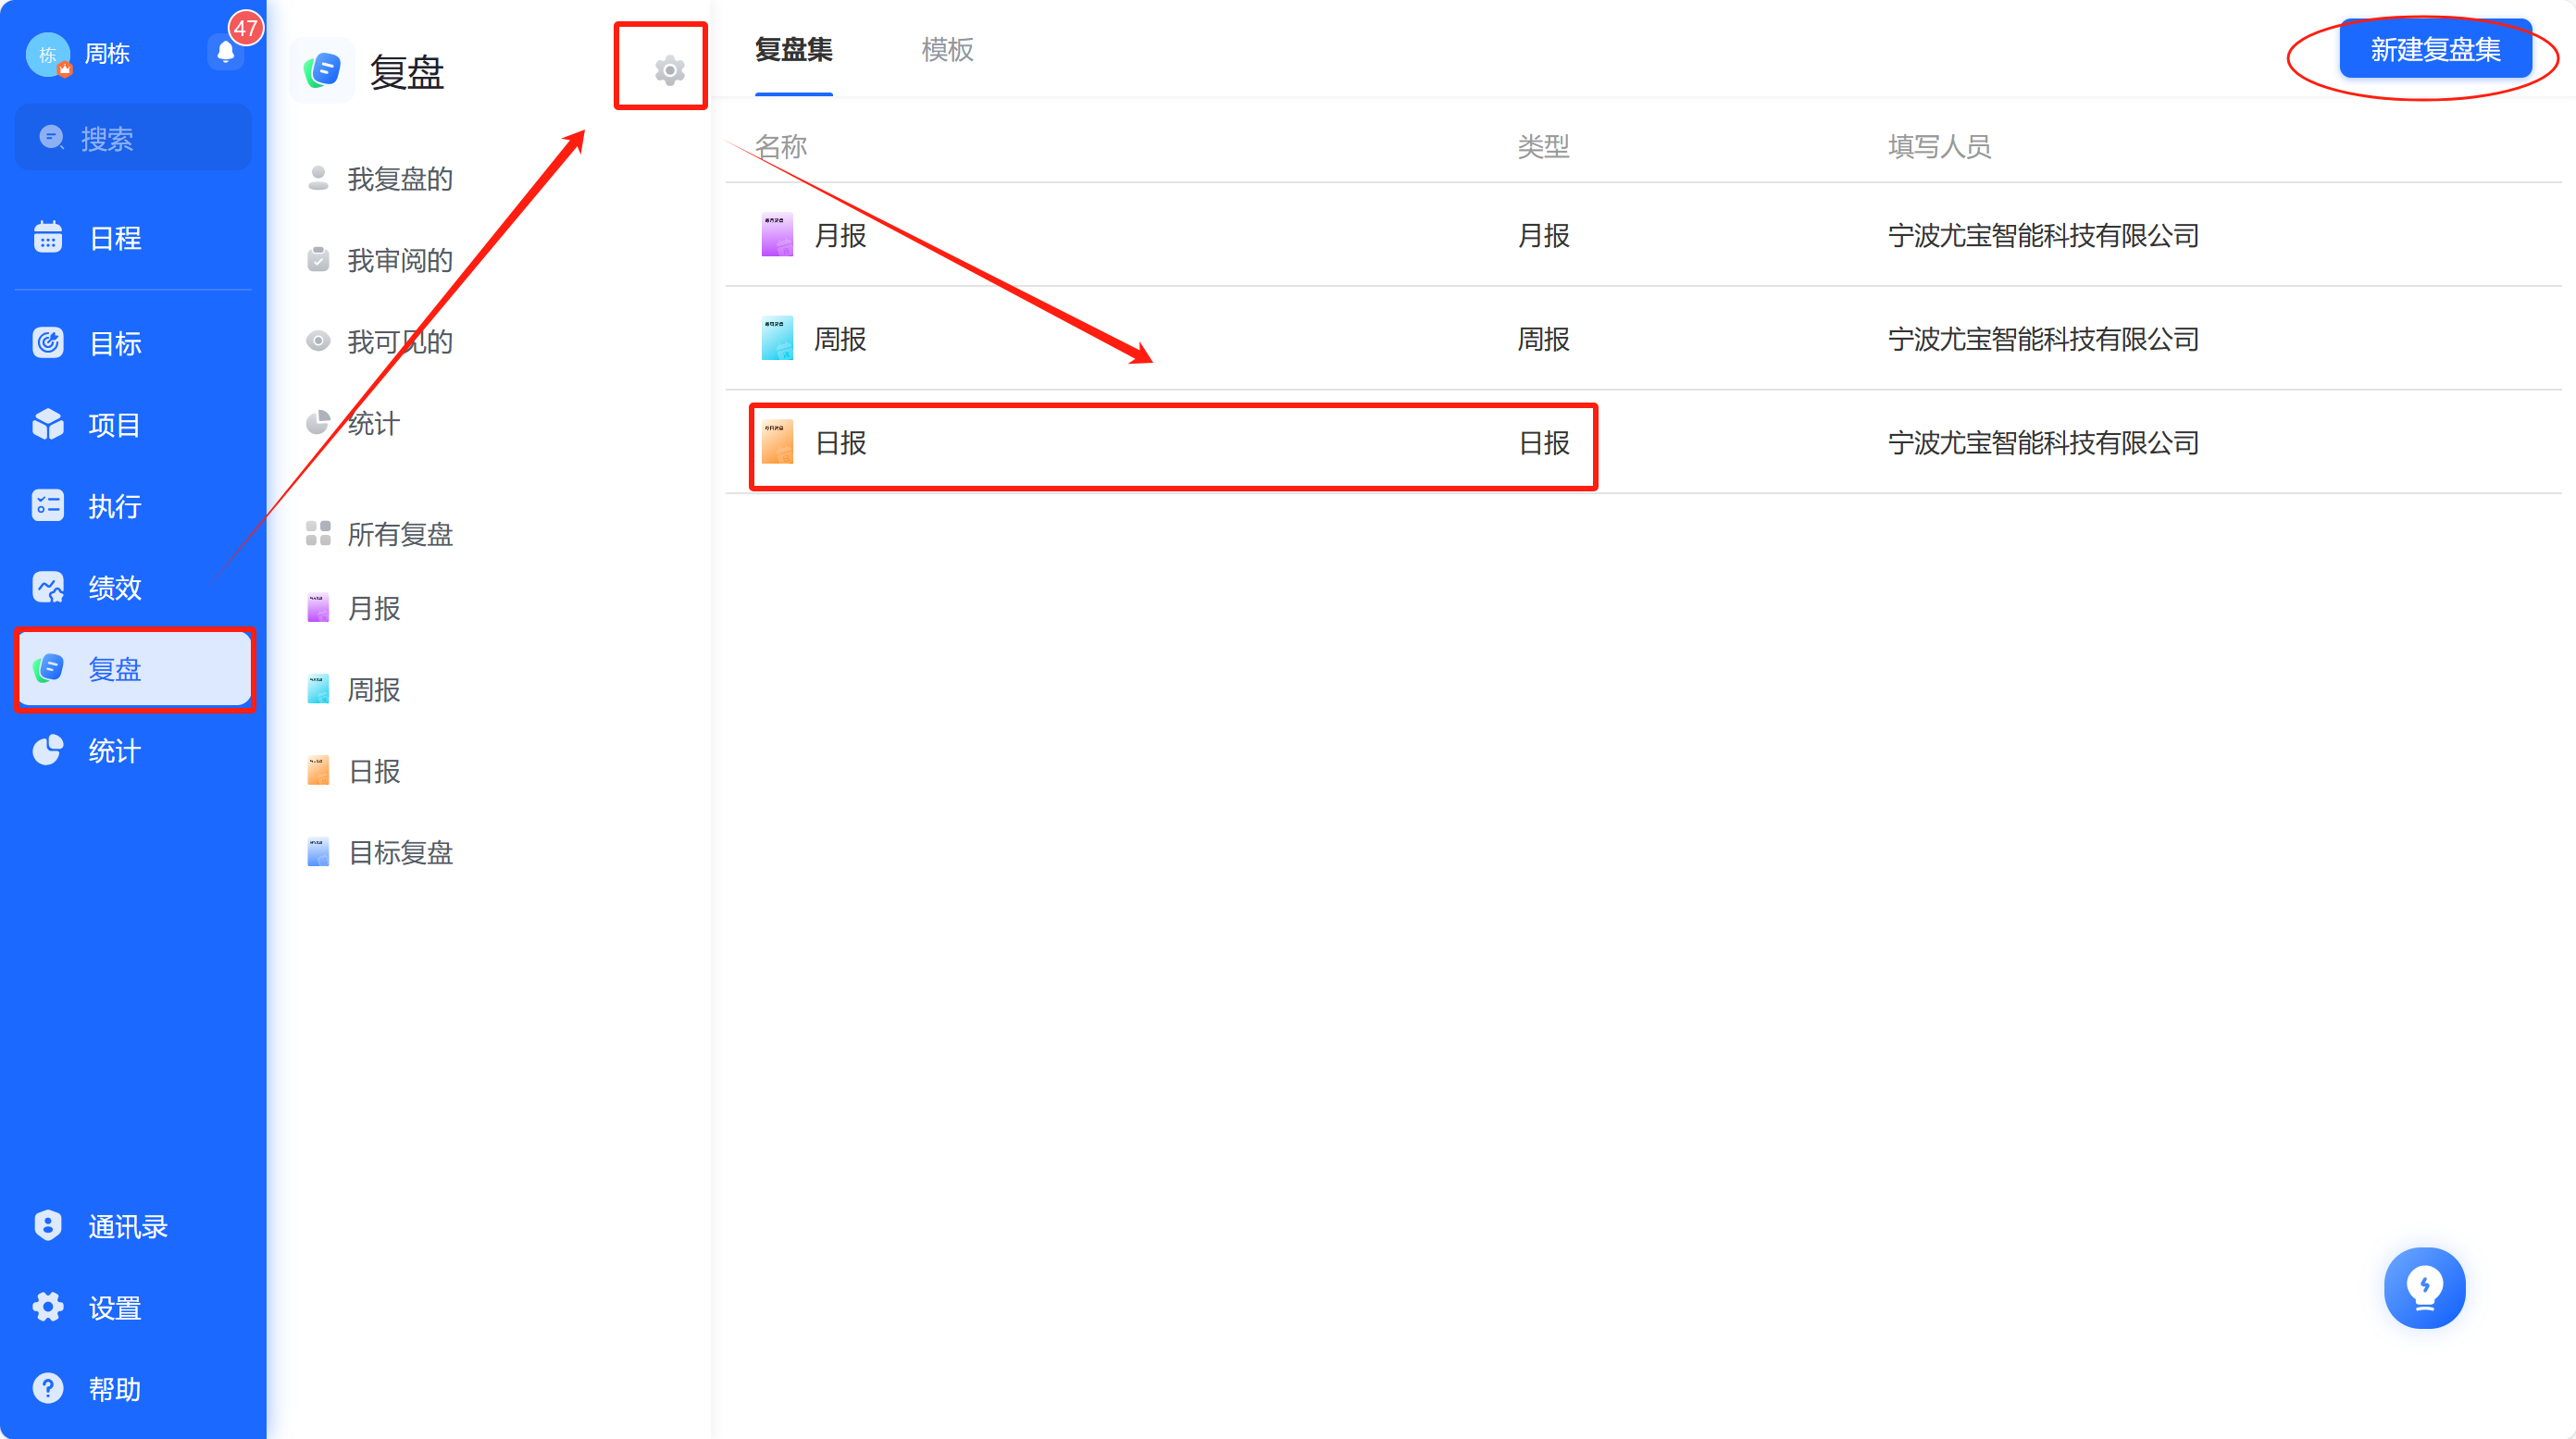This screenshot has height=1439, width=2576.
Task: Click the floating lightbulb tips button
Action: click(2424, 1288)
